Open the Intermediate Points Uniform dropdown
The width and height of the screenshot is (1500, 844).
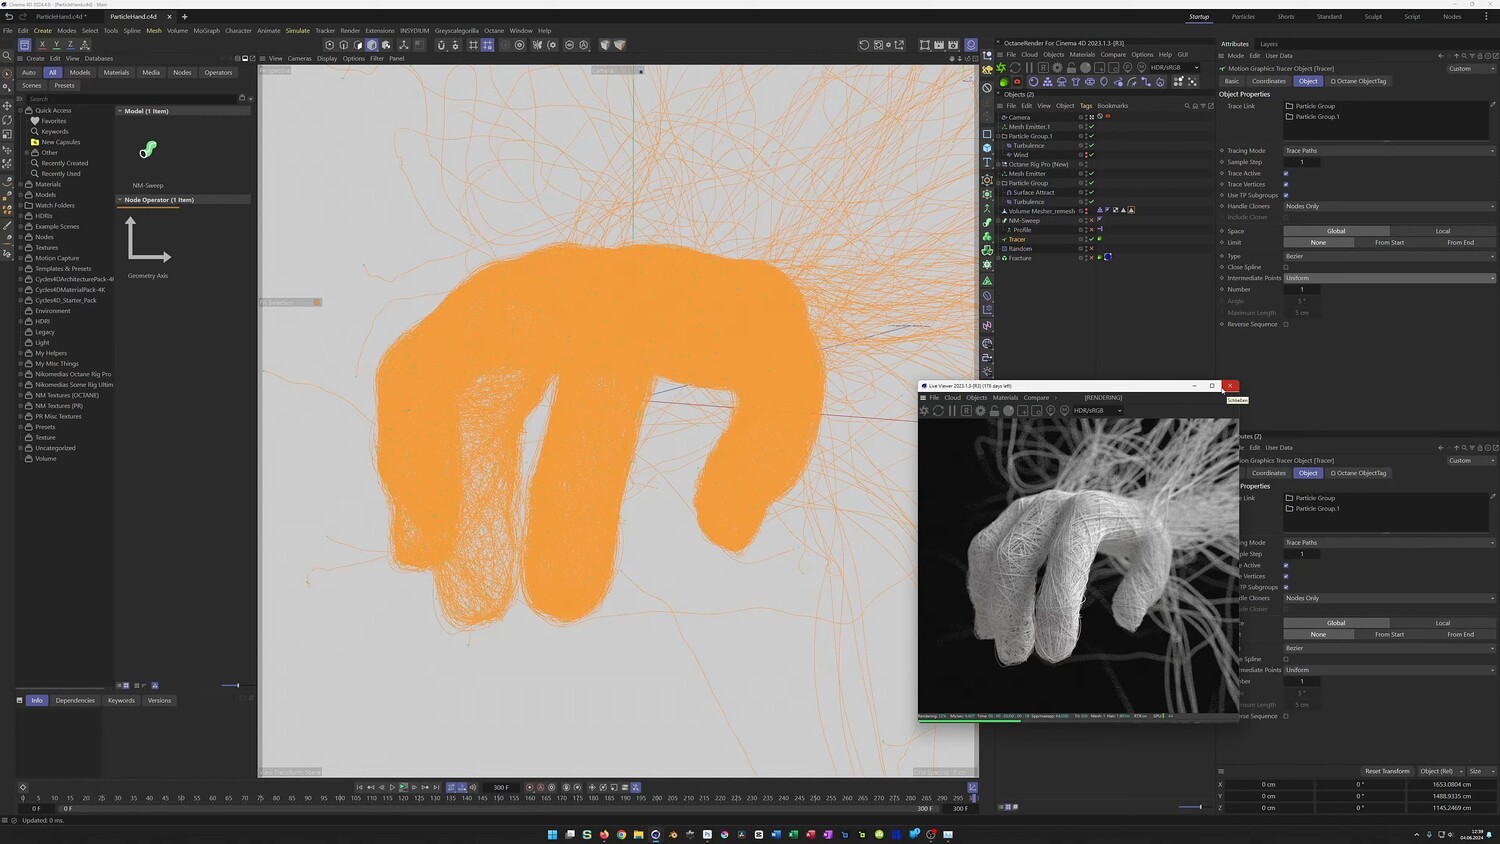[x=1389, y=278]
